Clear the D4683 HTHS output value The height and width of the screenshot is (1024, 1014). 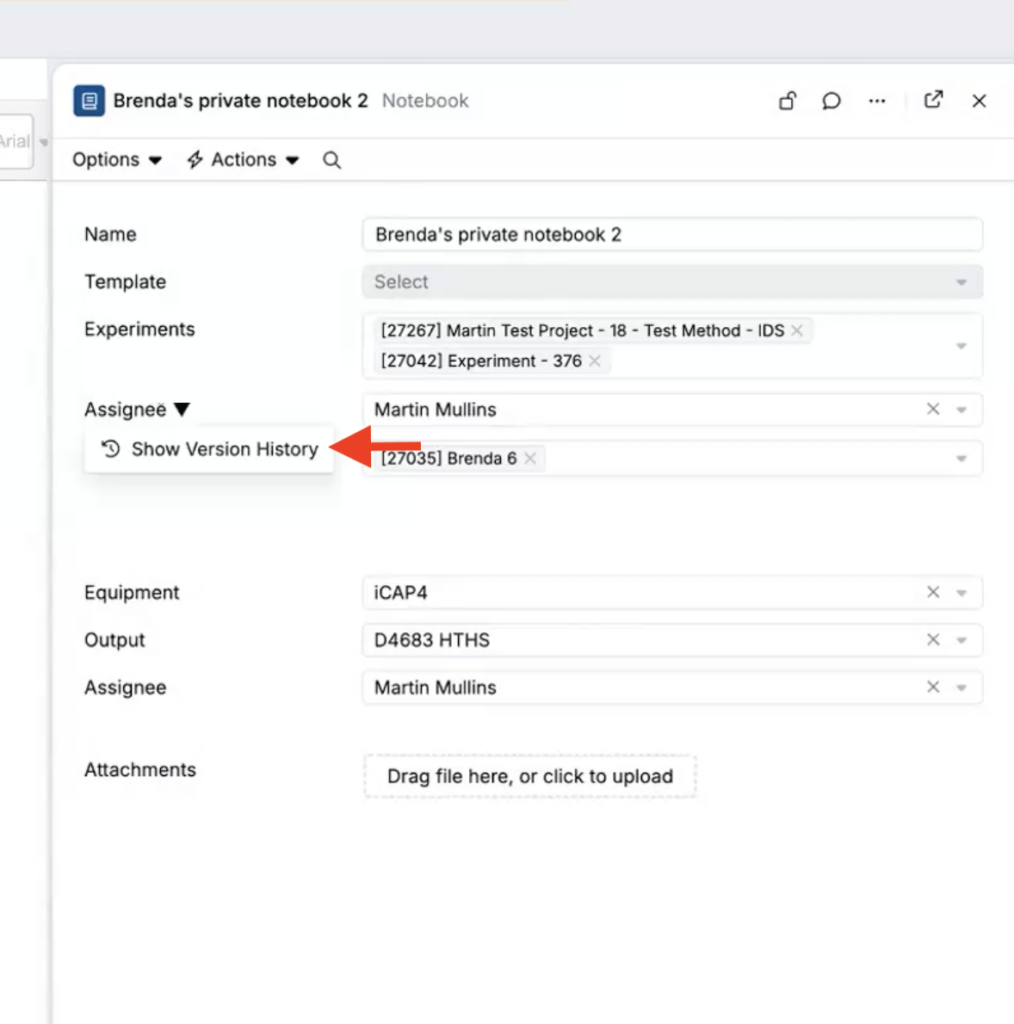tap(933, 640)
